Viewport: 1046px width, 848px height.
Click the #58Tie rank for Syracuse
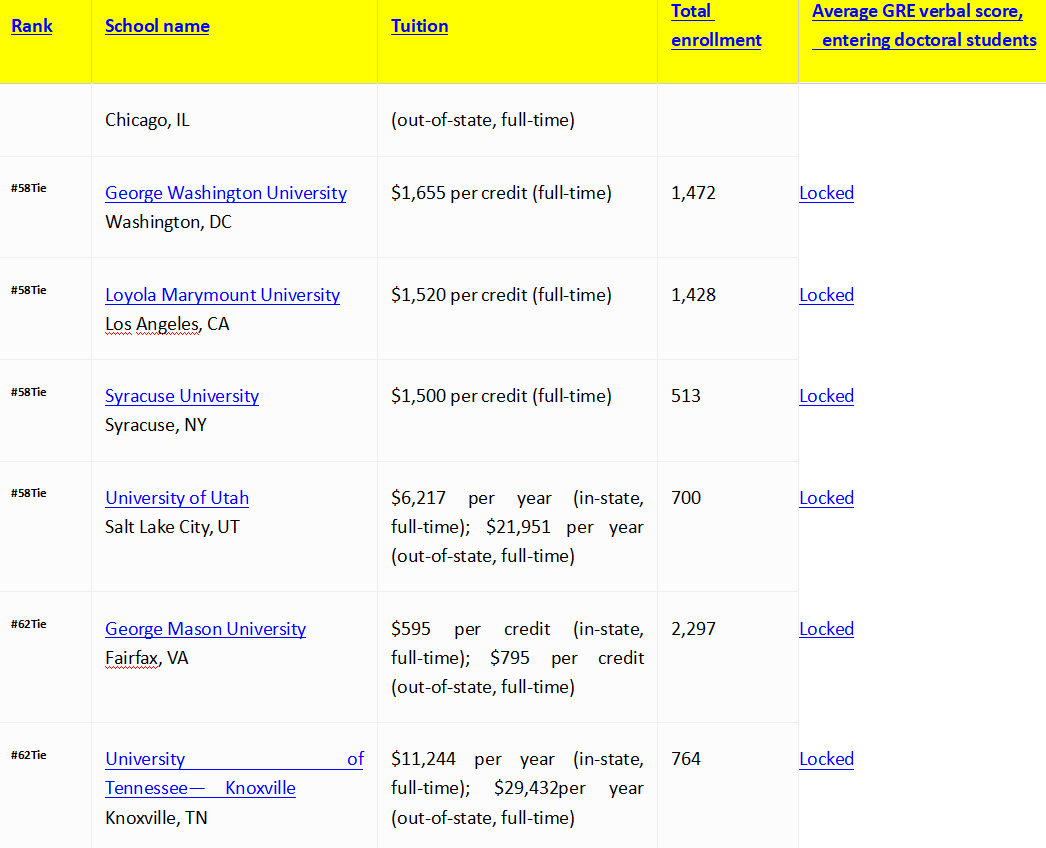pos(29,392)
